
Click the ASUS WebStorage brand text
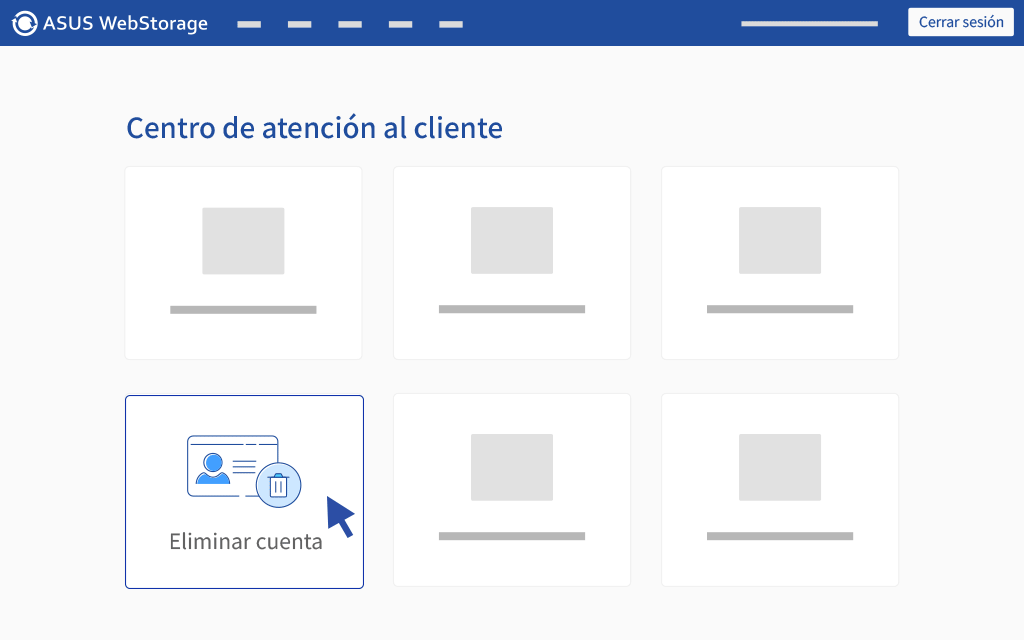(x=125, y=24)
